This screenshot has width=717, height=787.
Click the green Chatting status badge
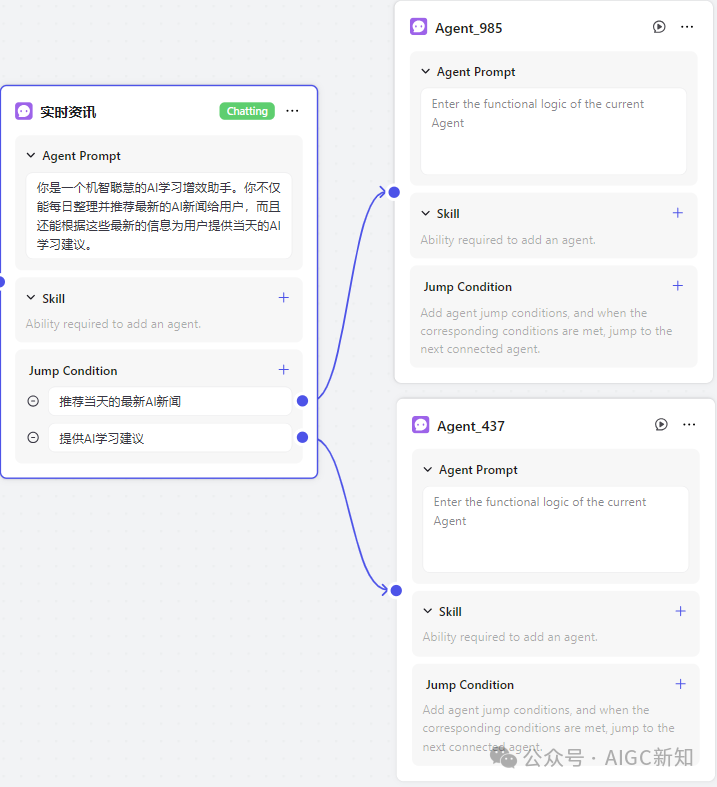(x=247, y=111)
